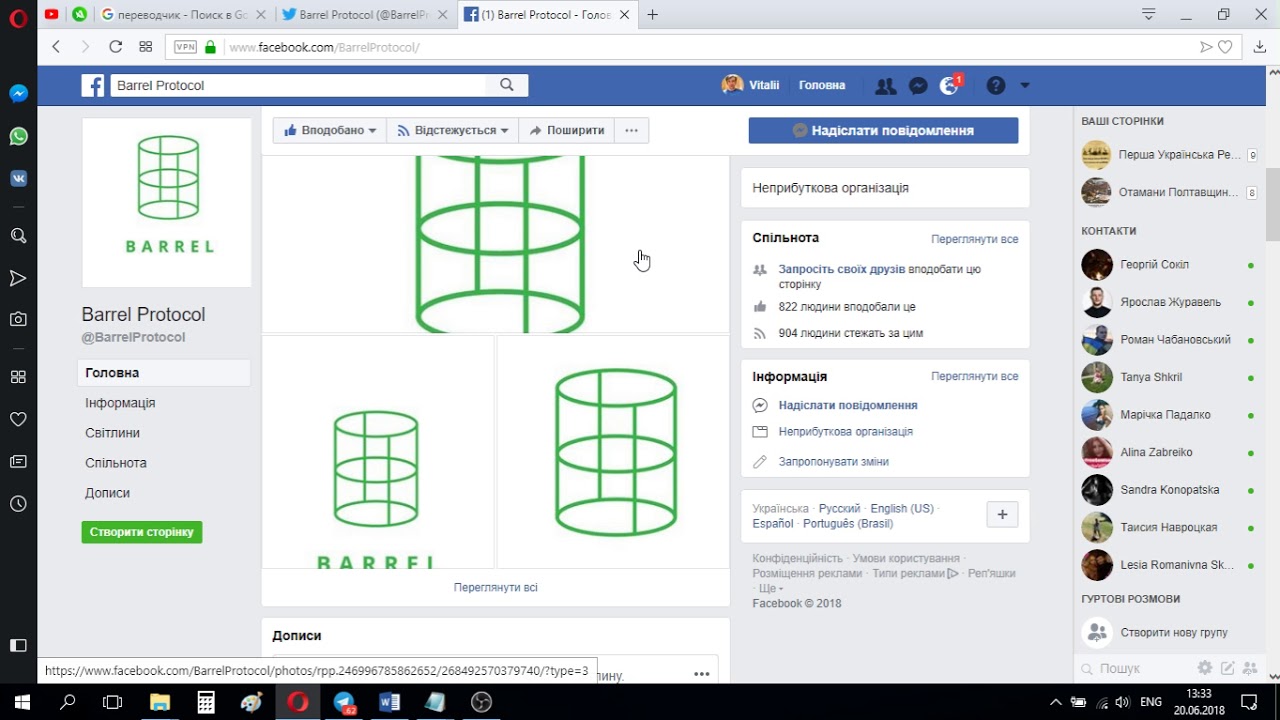Click the page vertical scrollbar

1272,205
